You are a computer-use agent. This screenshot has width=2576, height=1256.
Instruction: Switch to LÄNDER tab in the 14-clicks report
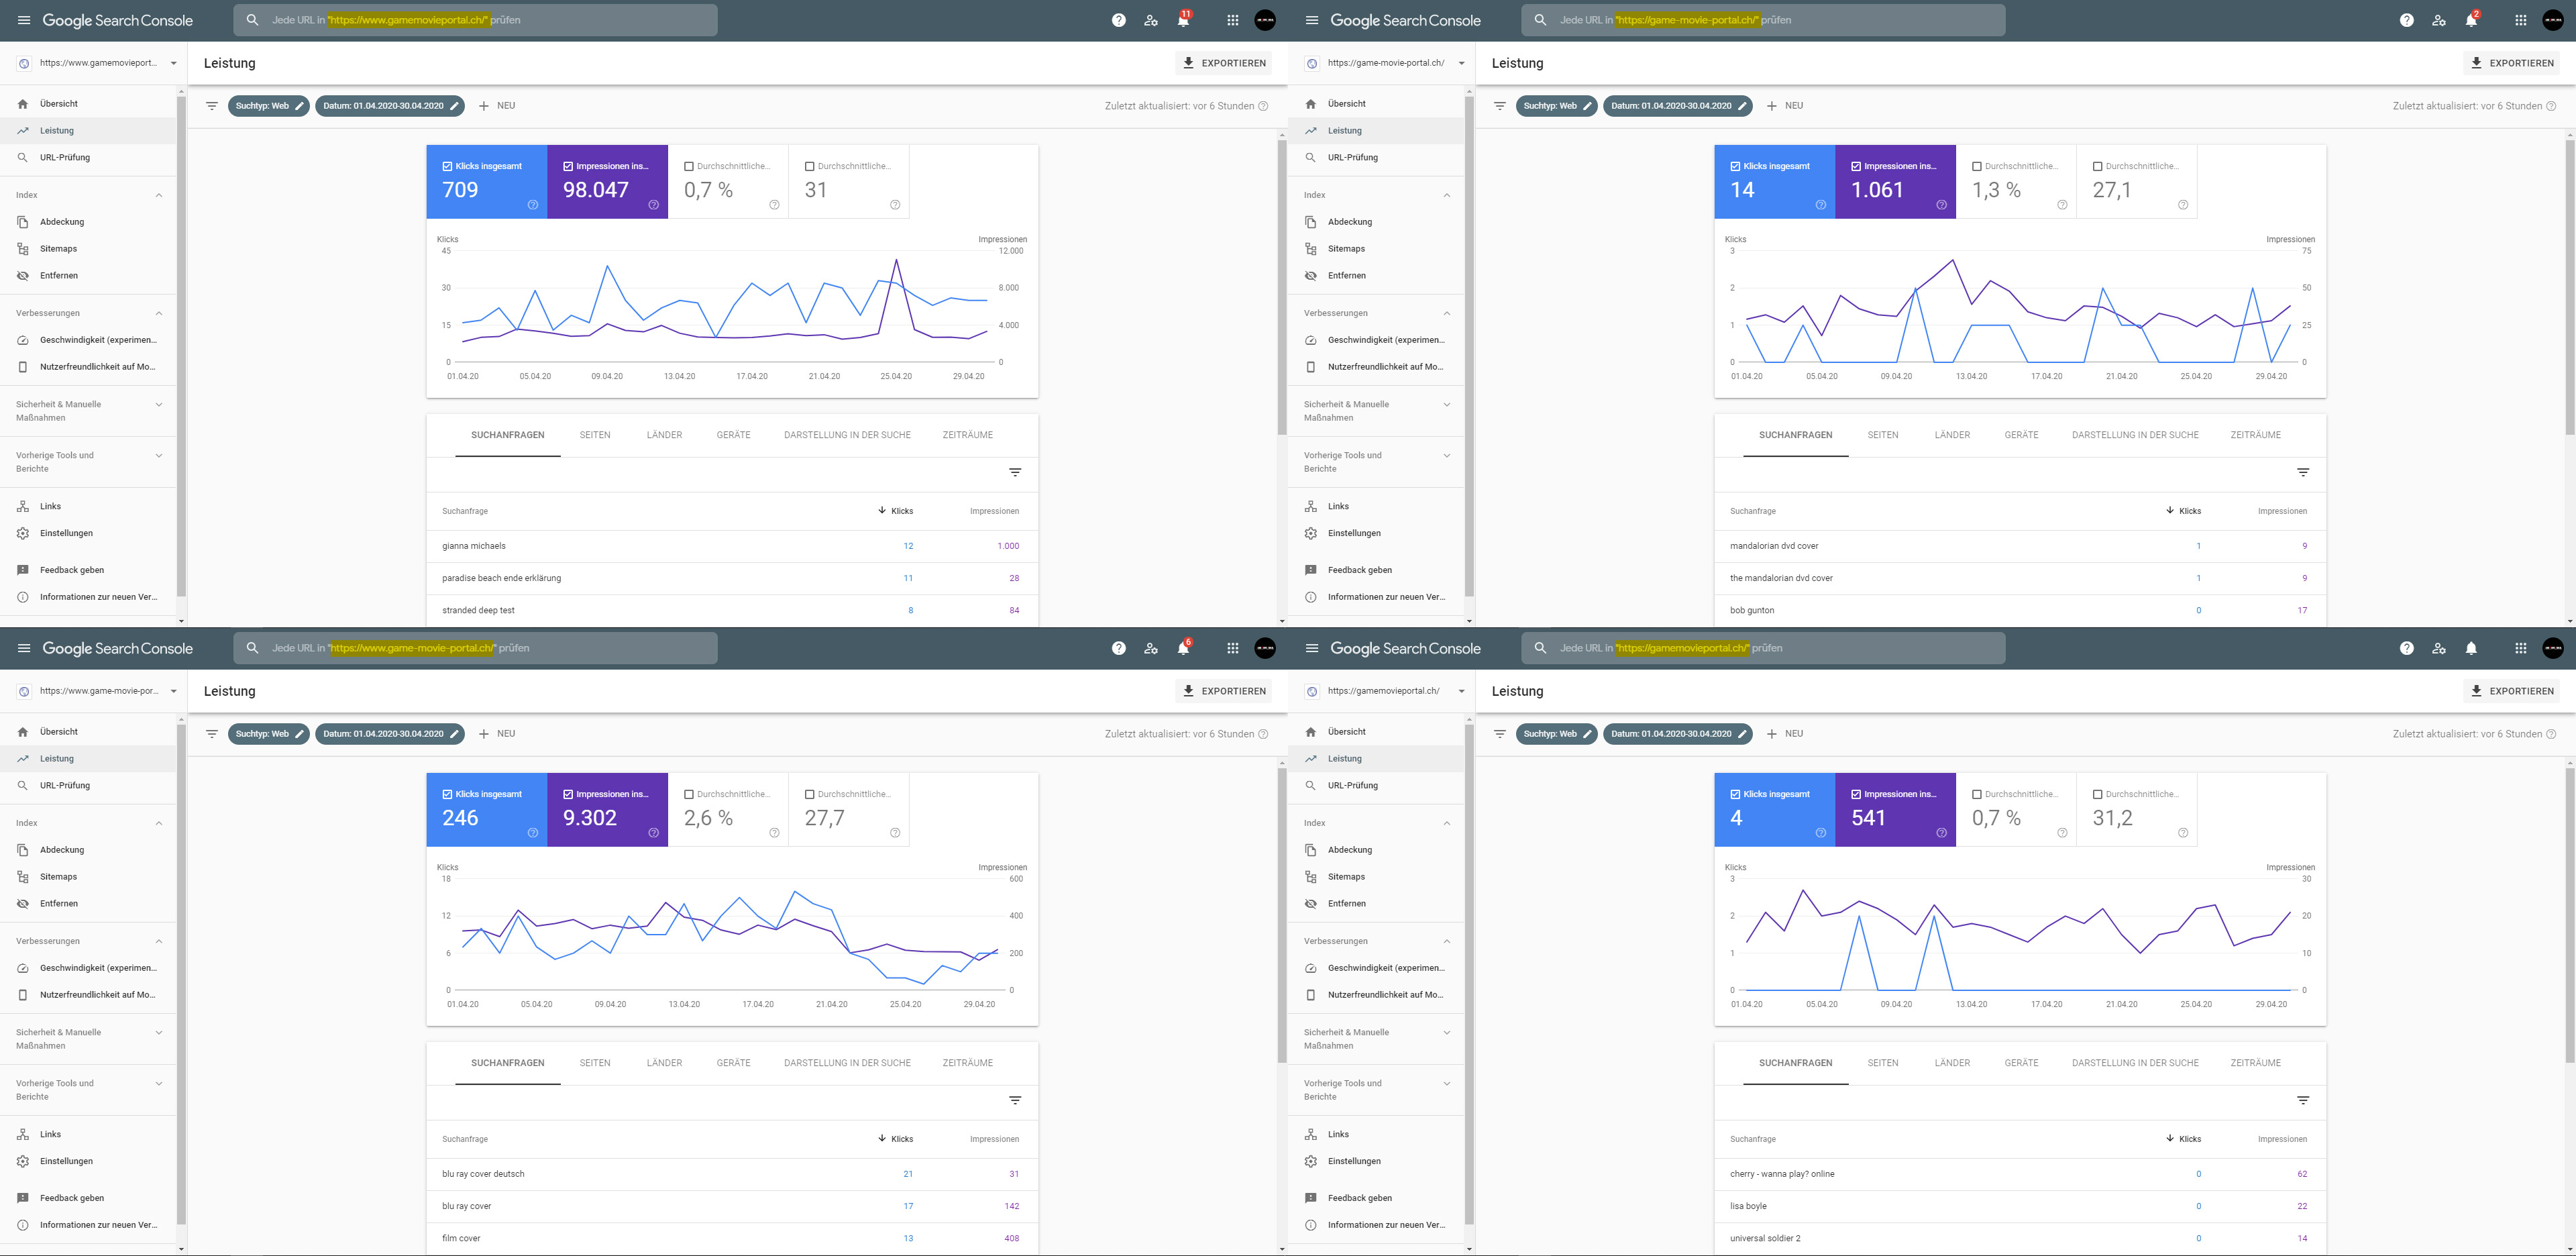pos(1952,435)
